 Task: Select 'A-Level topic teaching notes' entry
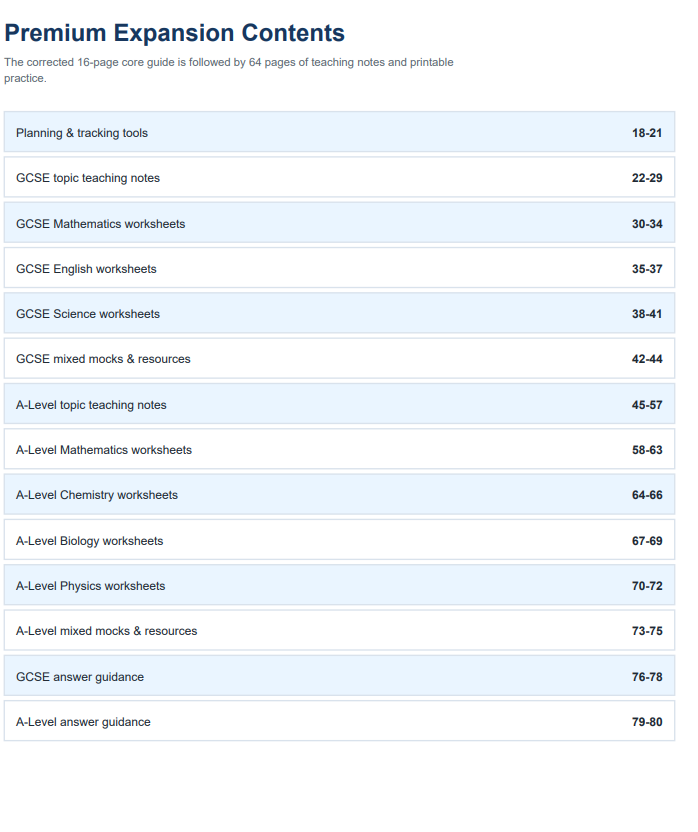click(x=339, y=404)
